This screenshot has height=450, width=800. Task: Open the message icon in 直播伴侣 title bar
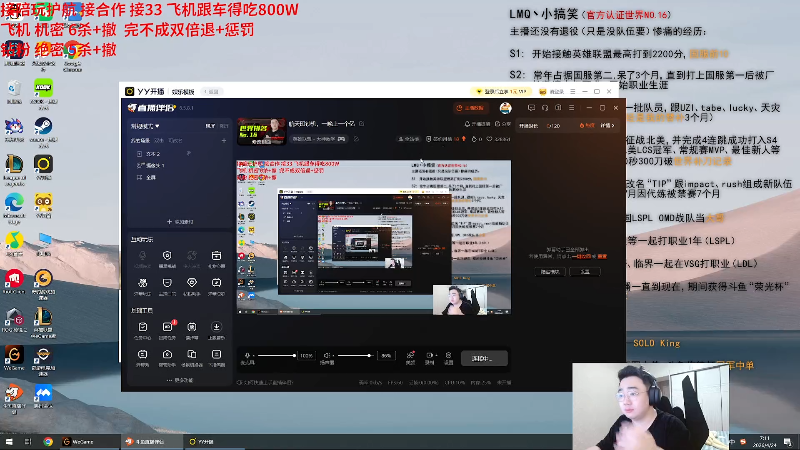tap(531, 108)
